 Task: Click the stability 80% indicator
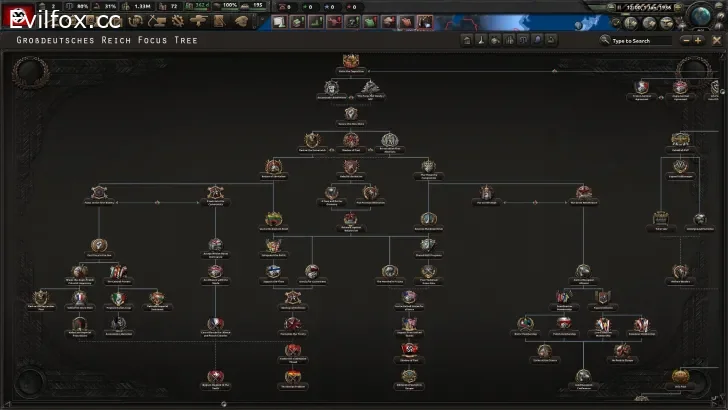pyautogui.click(x=81, y=7)
